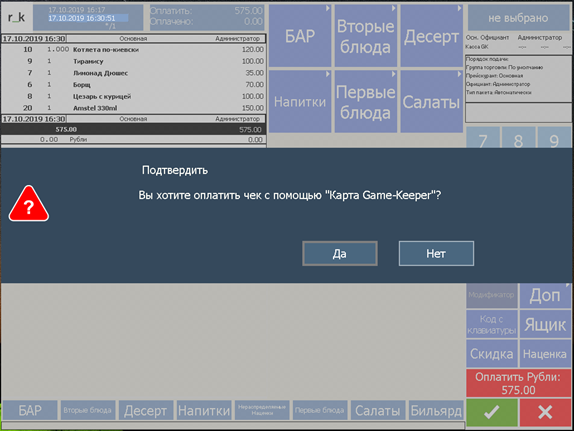This screenshot has width=574, height=431.
Task: Open the Скидка discount button
Action: pyautogui.click(x=492, y=354)
